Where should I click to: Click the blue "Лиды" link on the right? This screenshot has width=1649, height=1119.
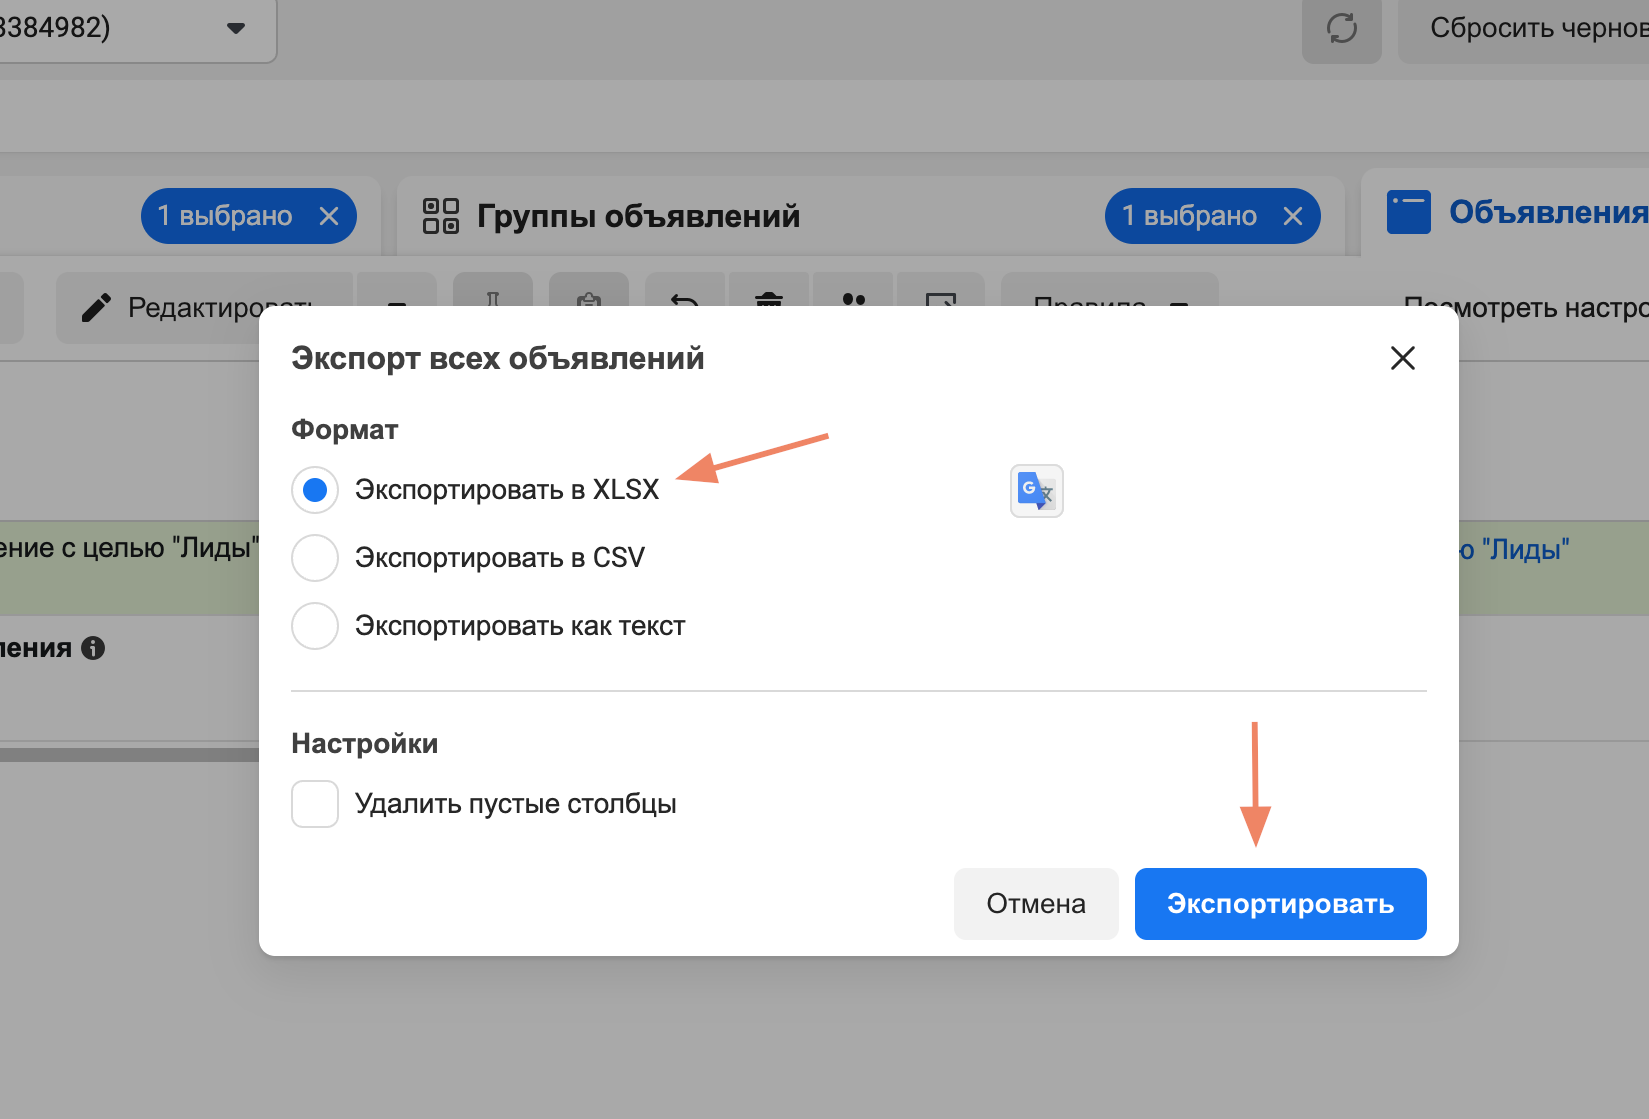(x=1515, y=549)
